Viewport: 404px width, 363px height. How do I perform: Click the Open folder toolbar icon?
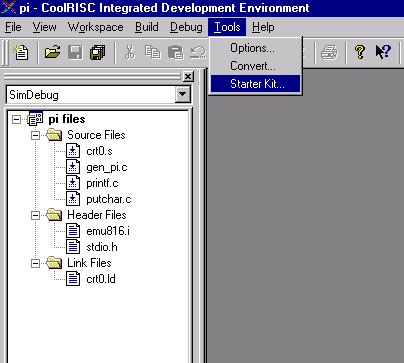(53, 52)
